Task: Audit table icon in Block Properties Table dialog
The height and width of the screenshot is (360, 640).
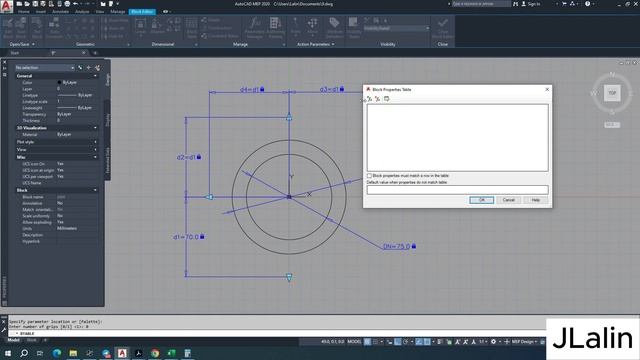Action: pos(386,99)
